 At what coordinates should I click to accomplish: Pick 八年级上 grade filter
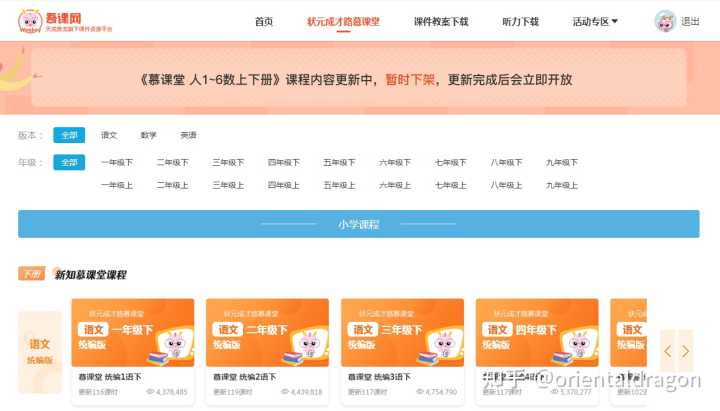click(x=506, y=186)
